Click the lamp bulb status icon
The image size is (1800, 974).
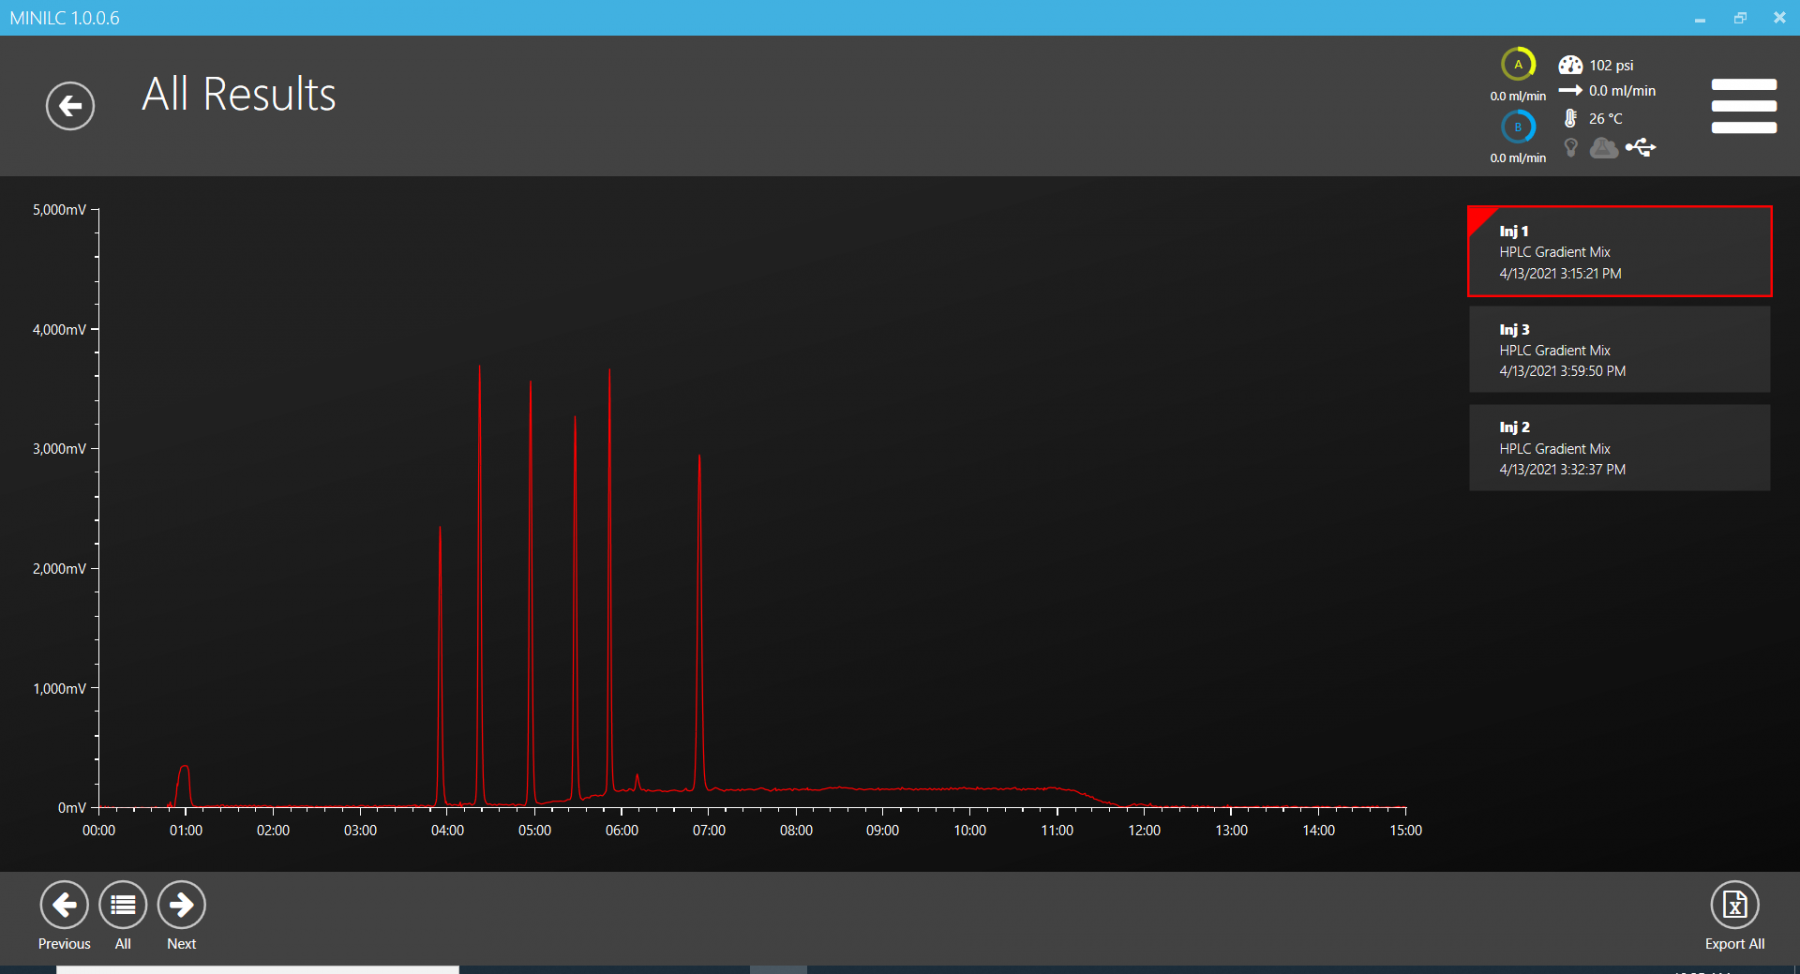pyautogui.click(x=1571, y=148)
